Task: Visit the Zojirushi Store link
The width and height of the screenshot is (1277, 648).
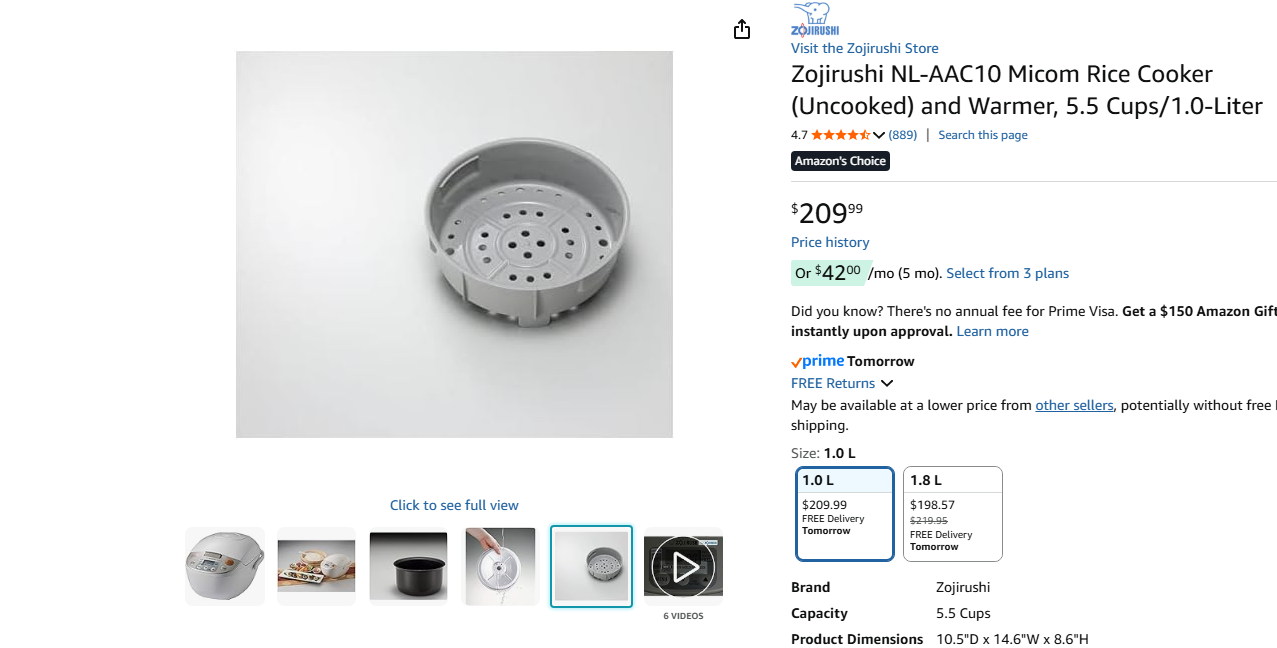Action: coord(864,48)
